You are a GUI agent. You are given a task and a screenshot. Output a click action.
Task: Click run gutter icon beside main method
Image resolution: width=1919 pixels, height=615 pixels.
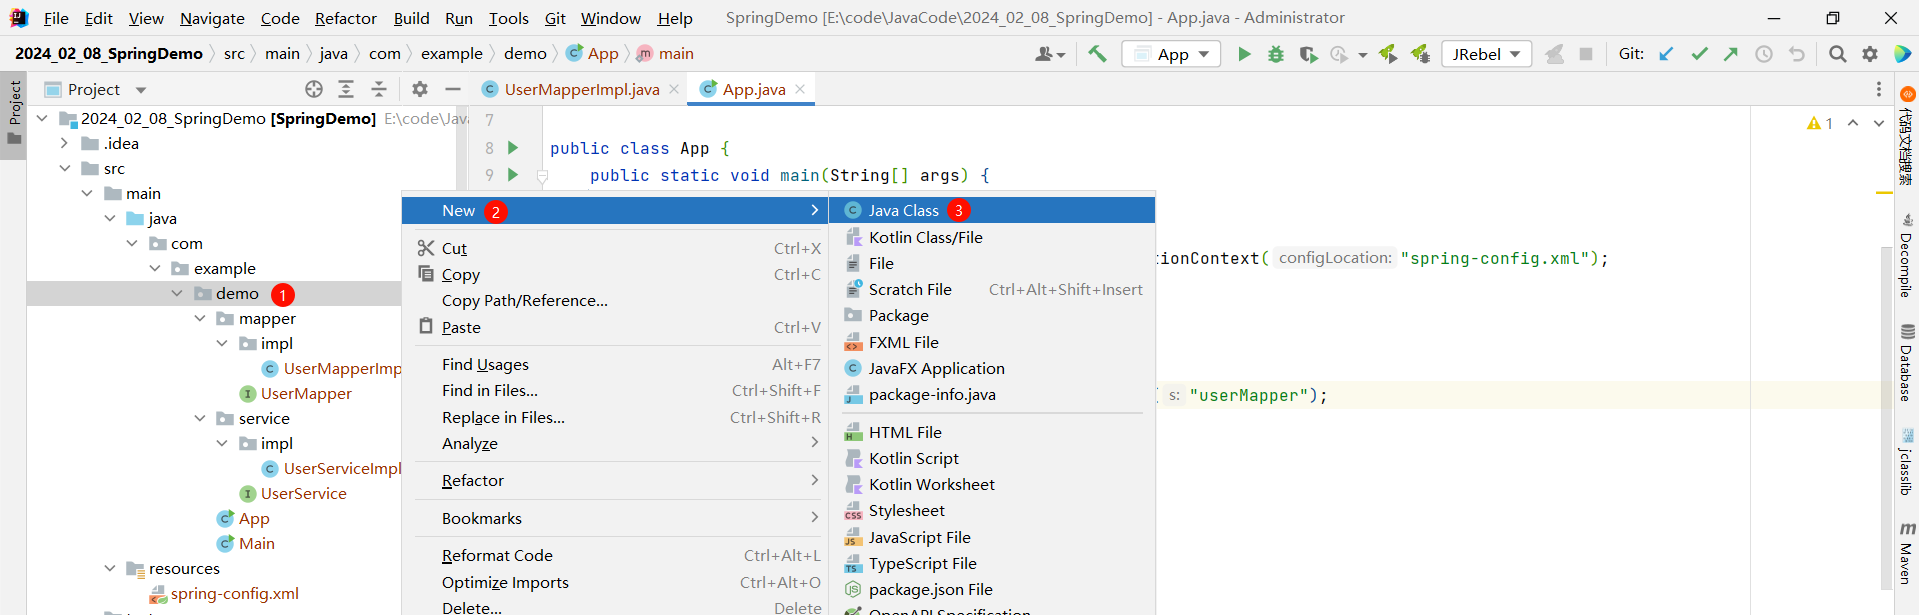(x=513, y=175)
